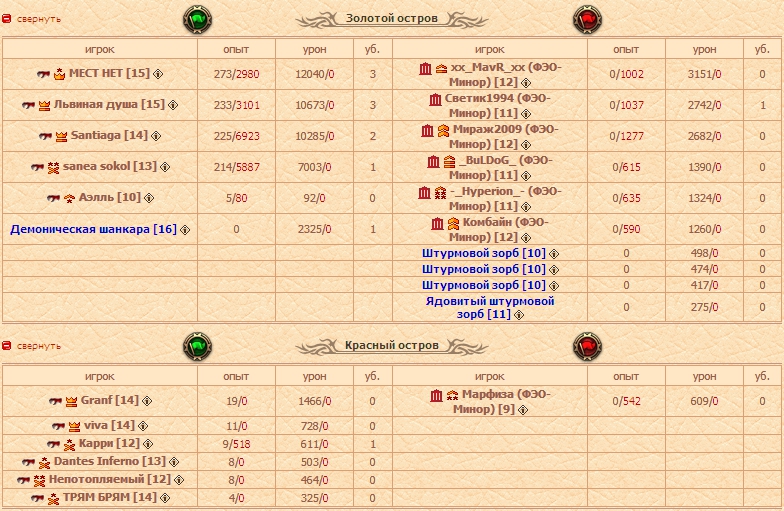Open info icon next to Непотопляемый [12]
Screen dimensions: 784x511
pyautogui.click(x=179, y=480)
